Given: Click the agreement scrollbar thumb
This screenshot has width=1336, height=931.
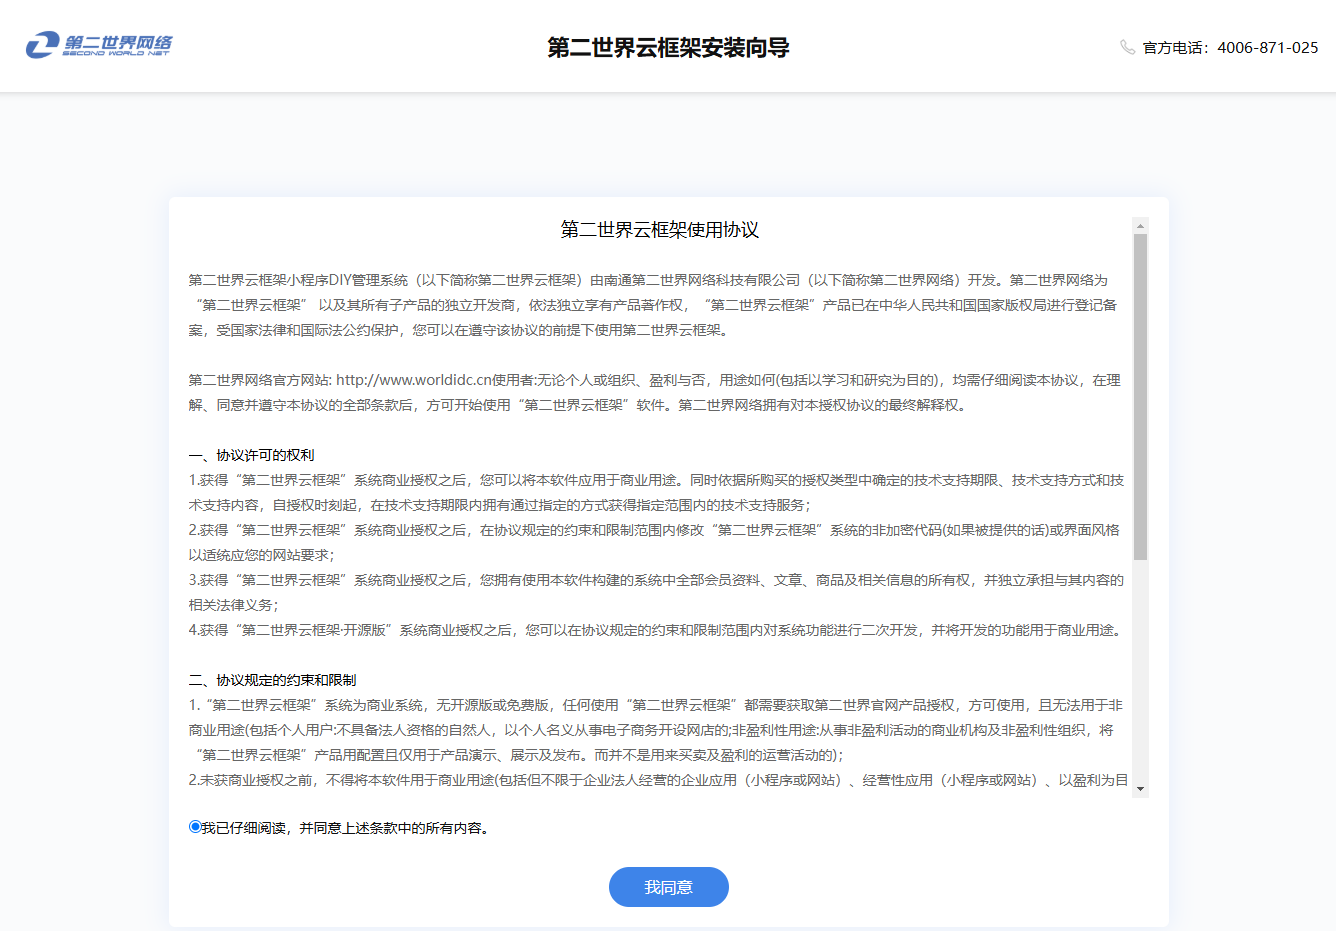Looking at the screenshot, I should coord(1140,396).
